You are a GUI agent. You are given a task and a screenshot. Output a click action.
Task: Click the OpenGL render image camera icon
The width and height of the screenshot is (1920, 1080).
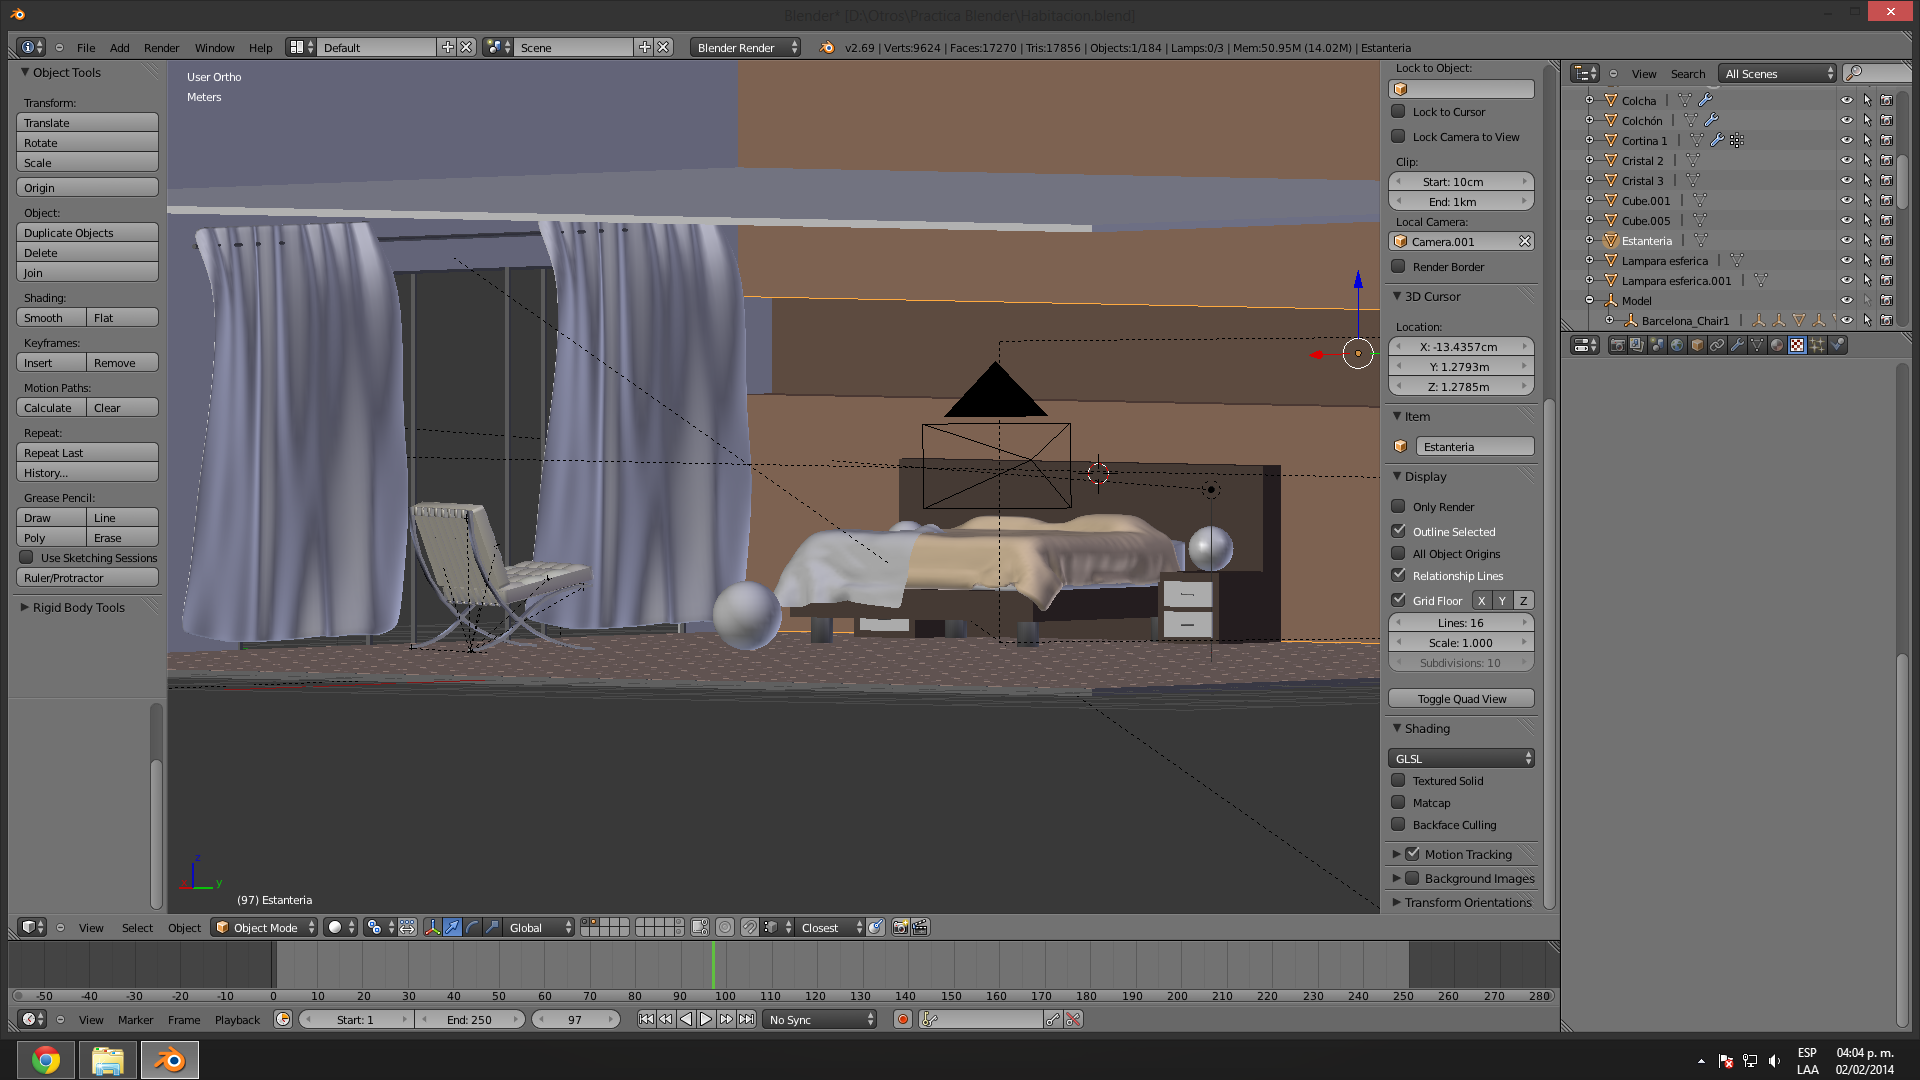(x=900, y=927)
